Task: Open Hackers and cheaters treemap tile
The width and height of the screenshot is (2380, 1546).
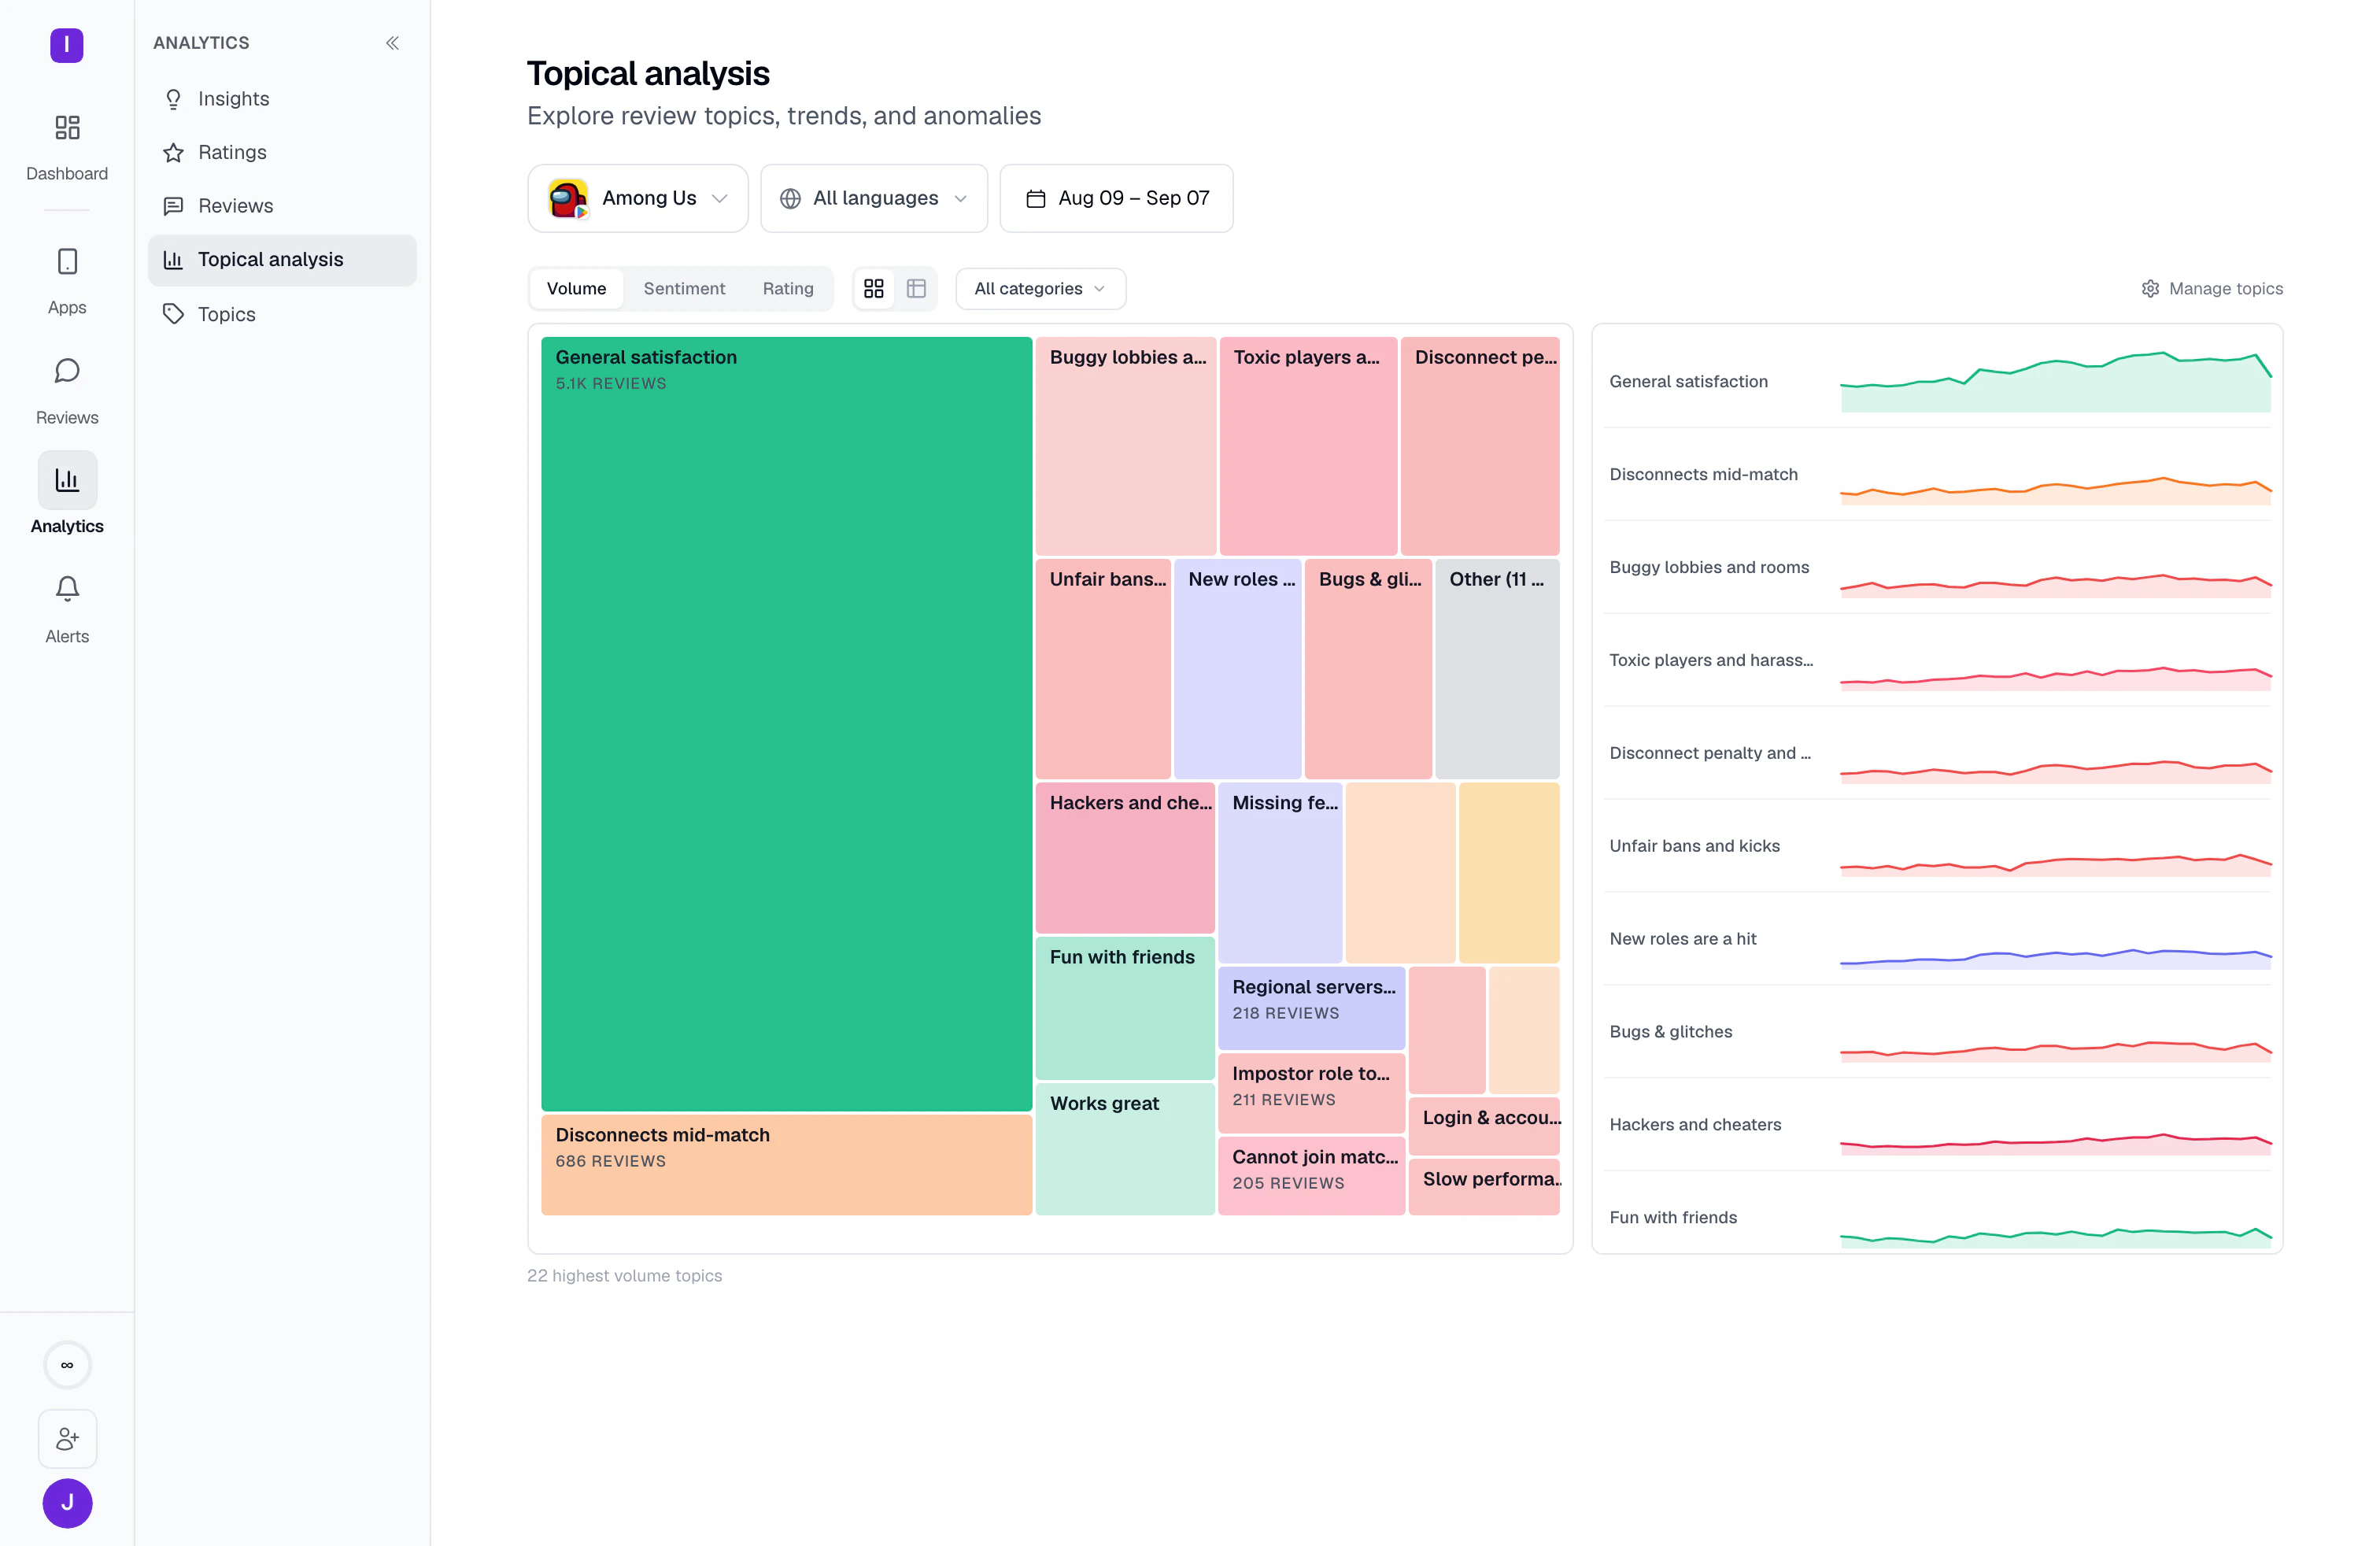Action: (x=1125, y=858)
